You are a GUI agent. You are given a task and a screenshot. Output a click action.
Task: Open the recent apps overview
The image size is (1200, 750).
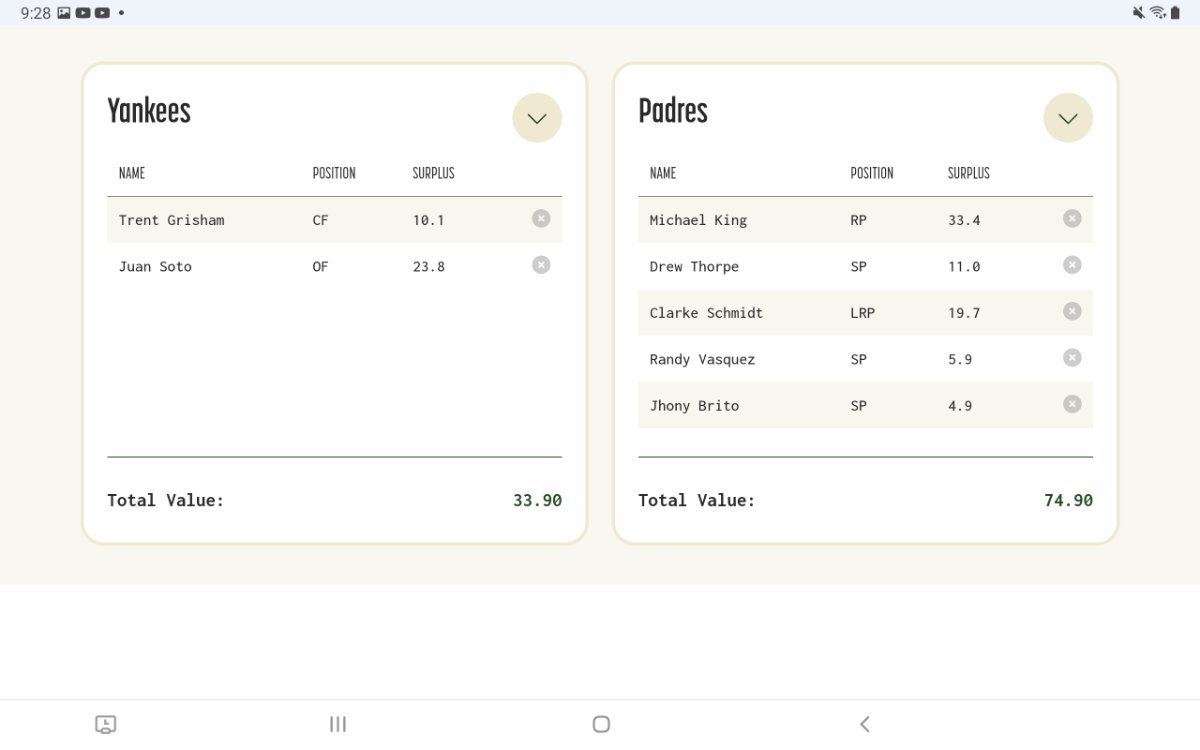click(338, 724)
